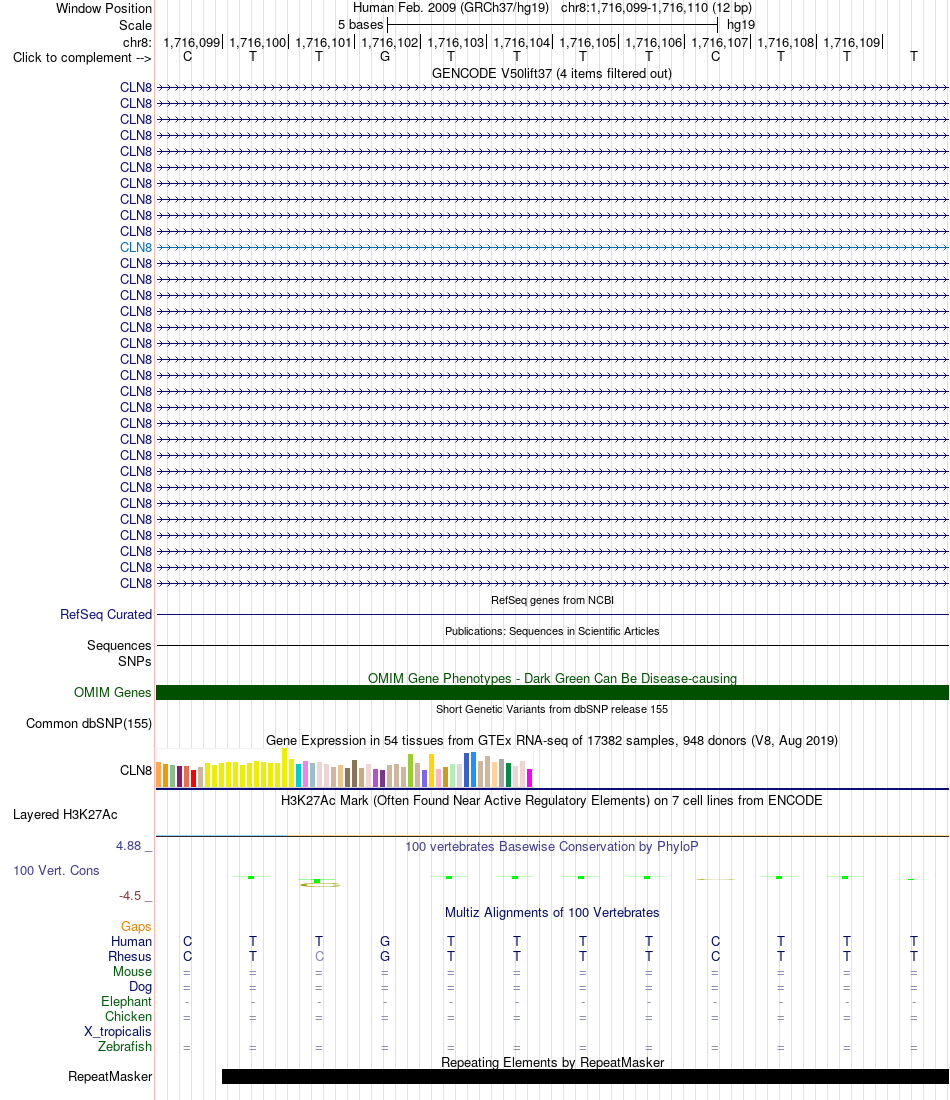Click the G base in the ruler sequence
The height and width of the screenshot is (1100, 950).
click(384, 56)
